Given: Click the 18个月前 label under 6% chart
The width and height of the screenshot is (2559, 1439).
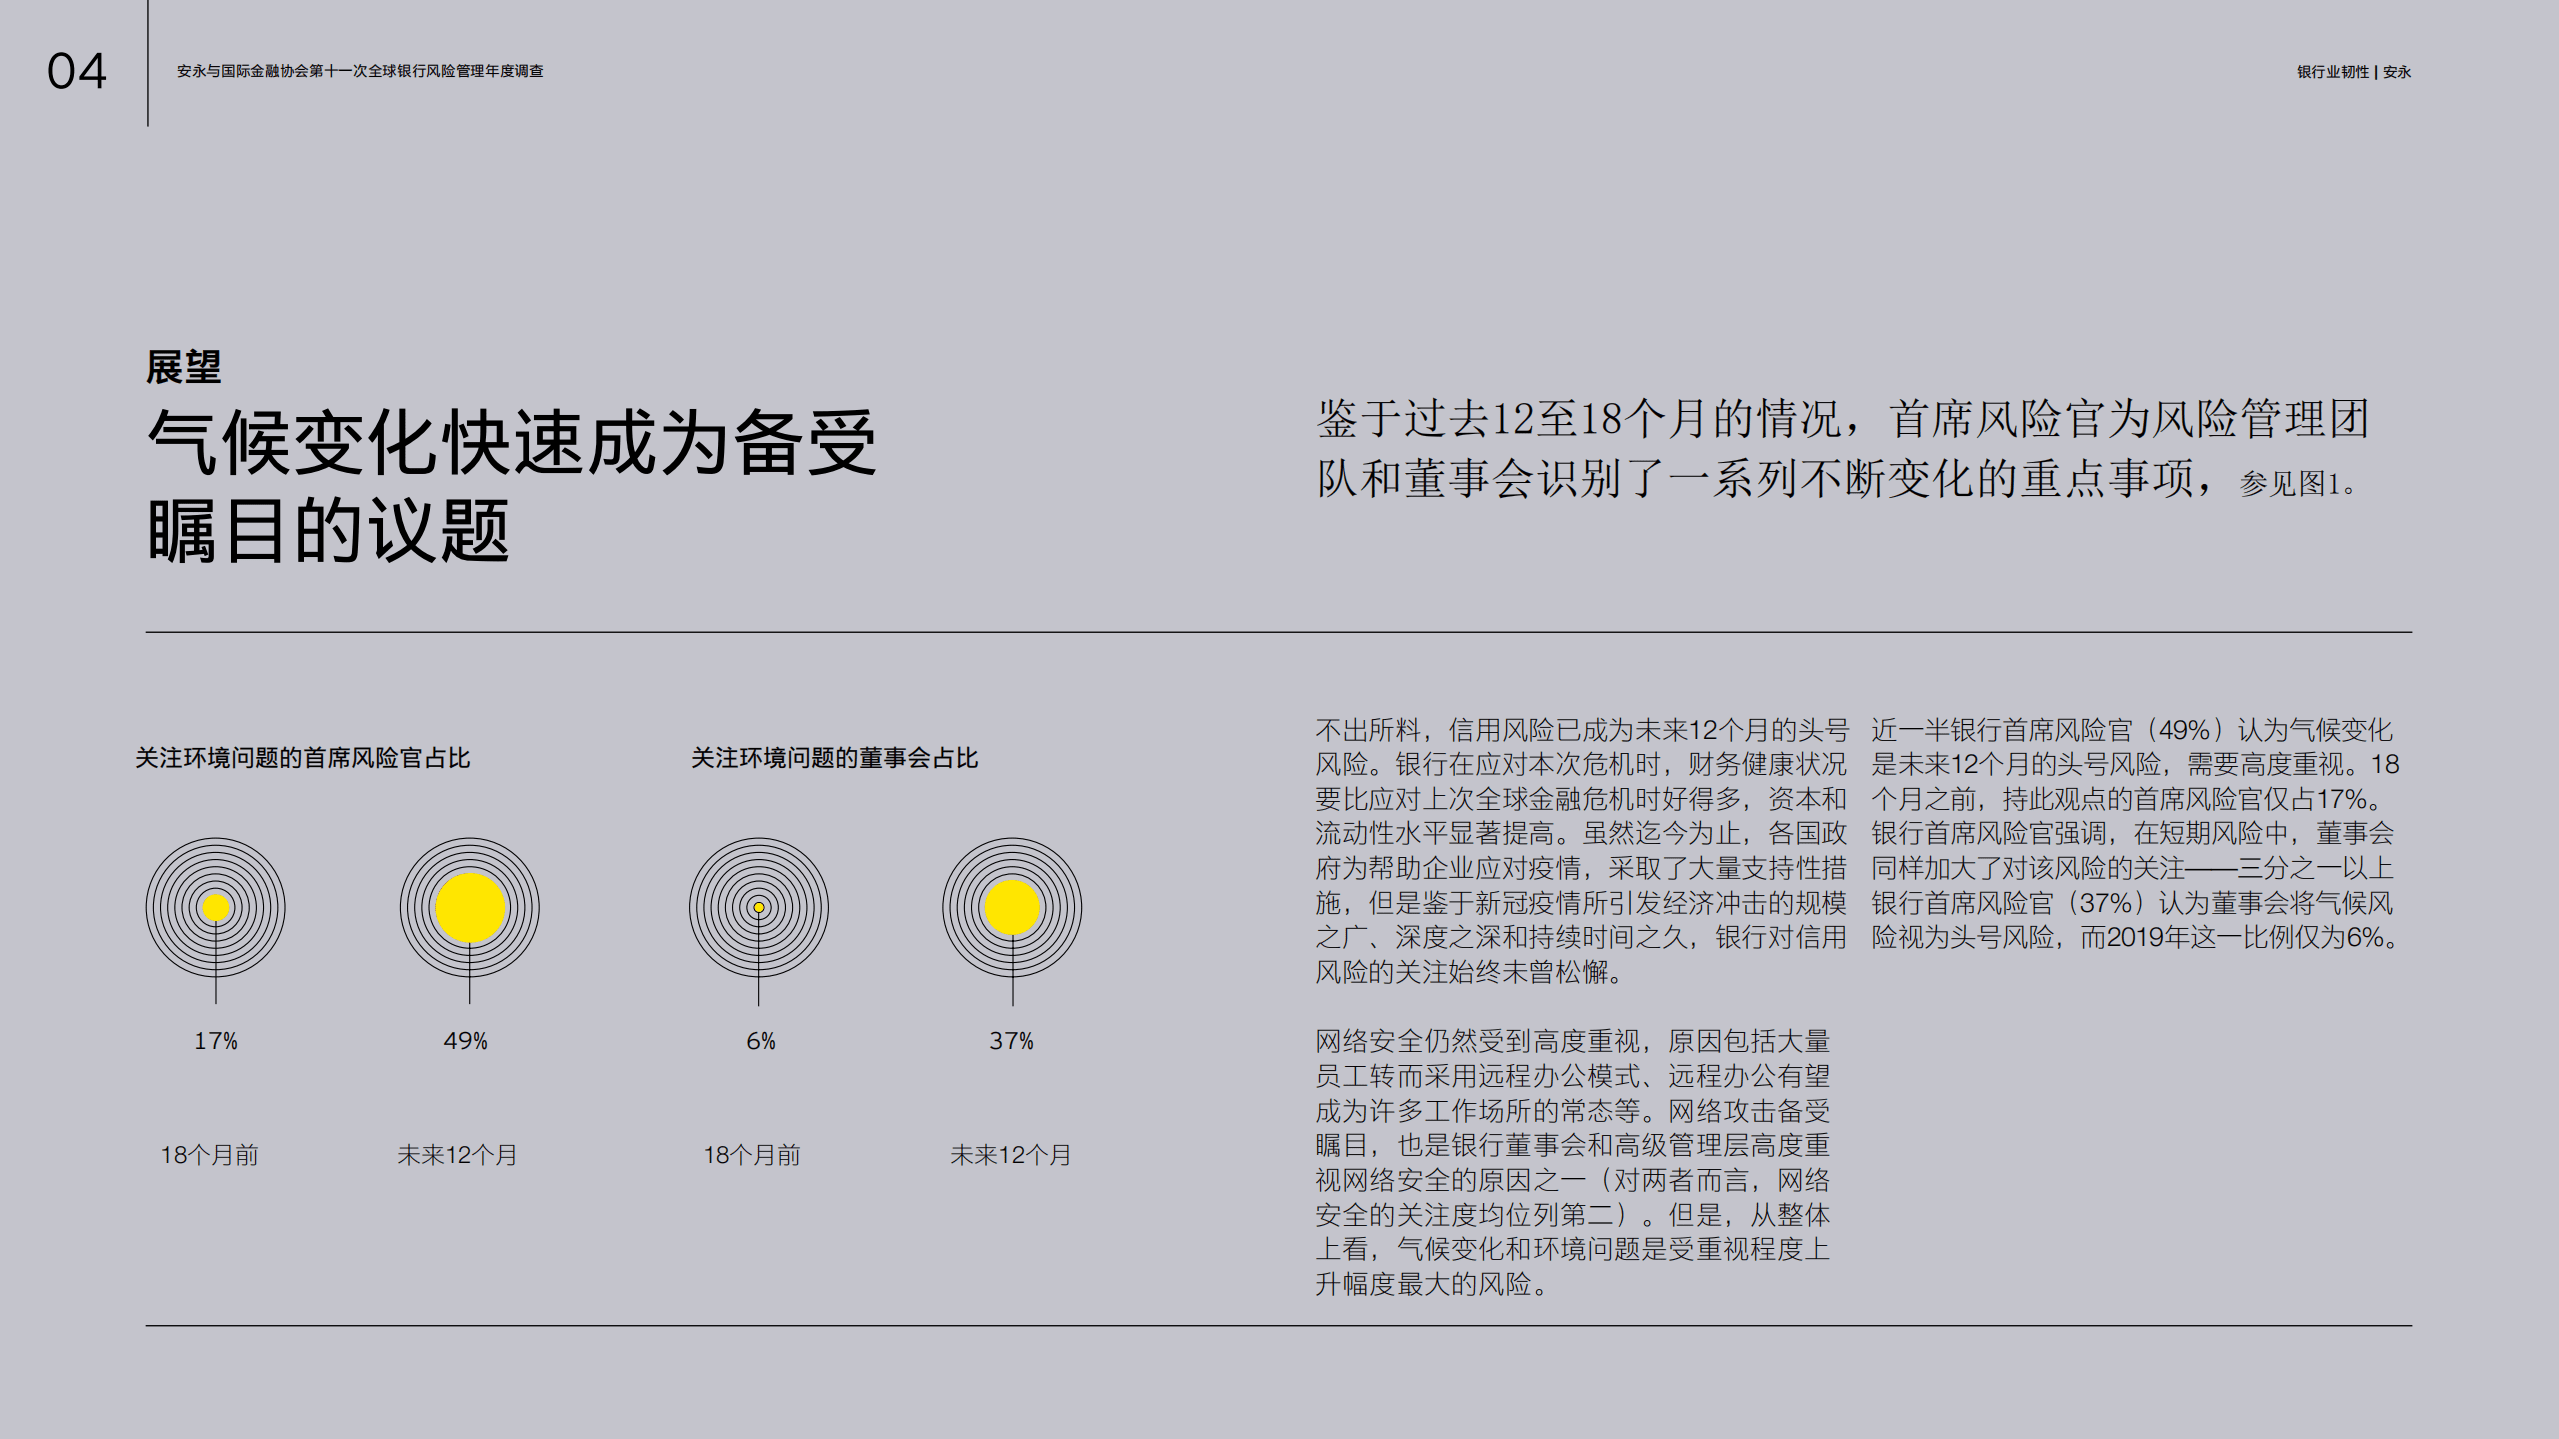Looking at the screenshot, I should (x=755, y=1156).
